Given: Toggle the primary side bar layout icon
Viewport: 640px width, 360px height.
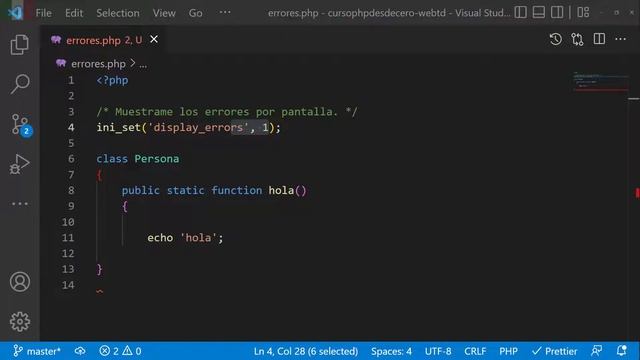Looking at the screenshot, I should click(520, 13).
